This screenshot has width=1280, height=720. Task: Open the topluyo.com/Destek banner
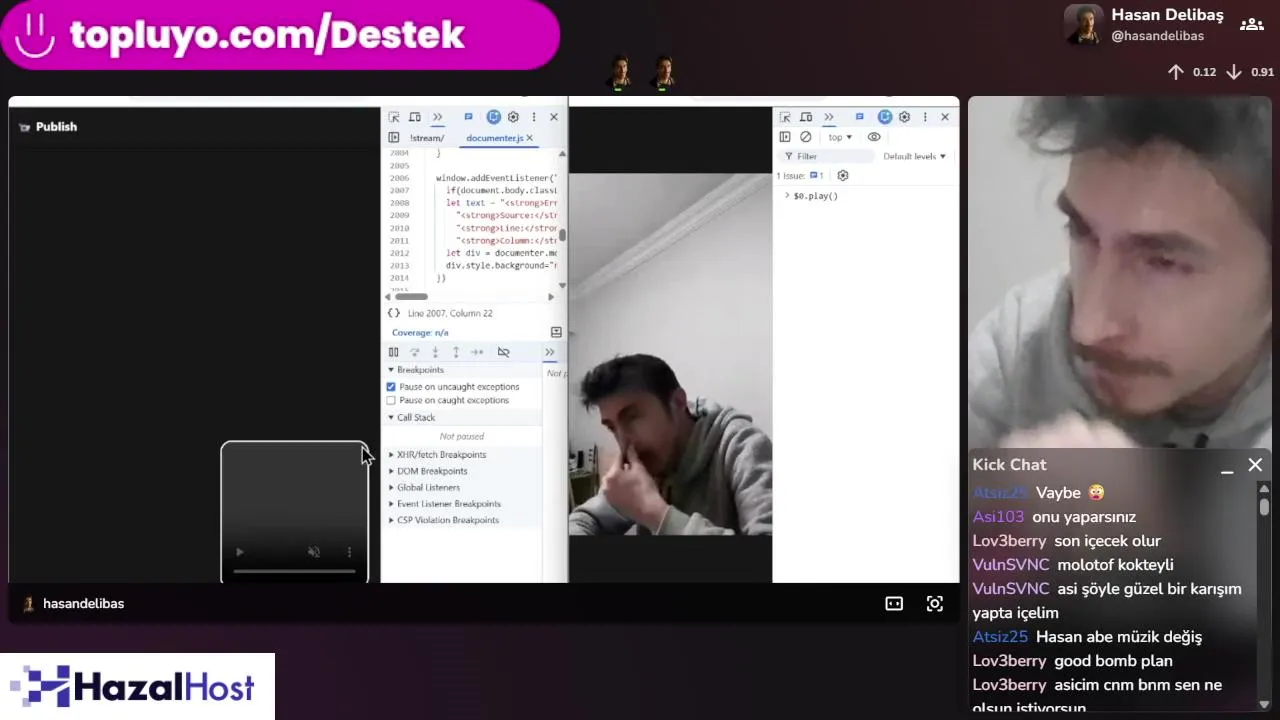(280, 35)
